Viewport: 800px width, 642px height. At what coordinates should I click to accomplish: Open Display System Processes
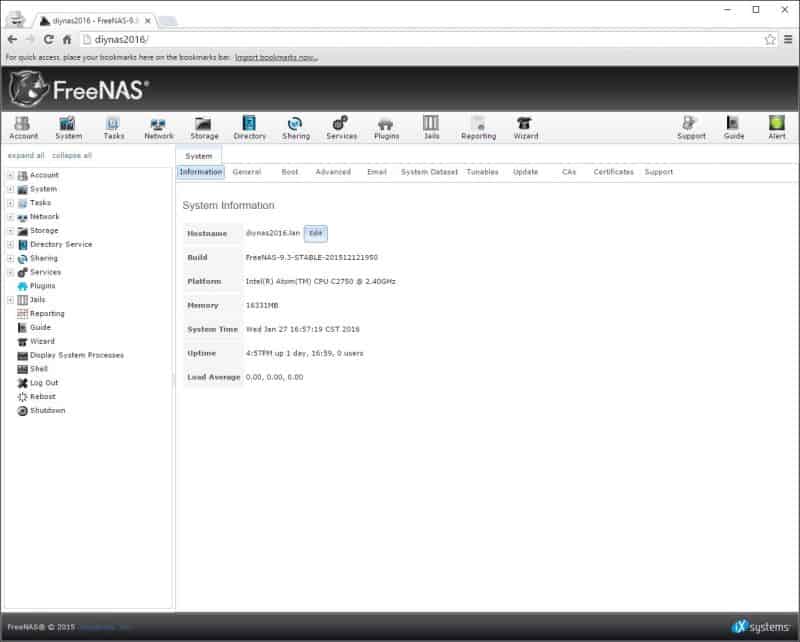[77, 355]
